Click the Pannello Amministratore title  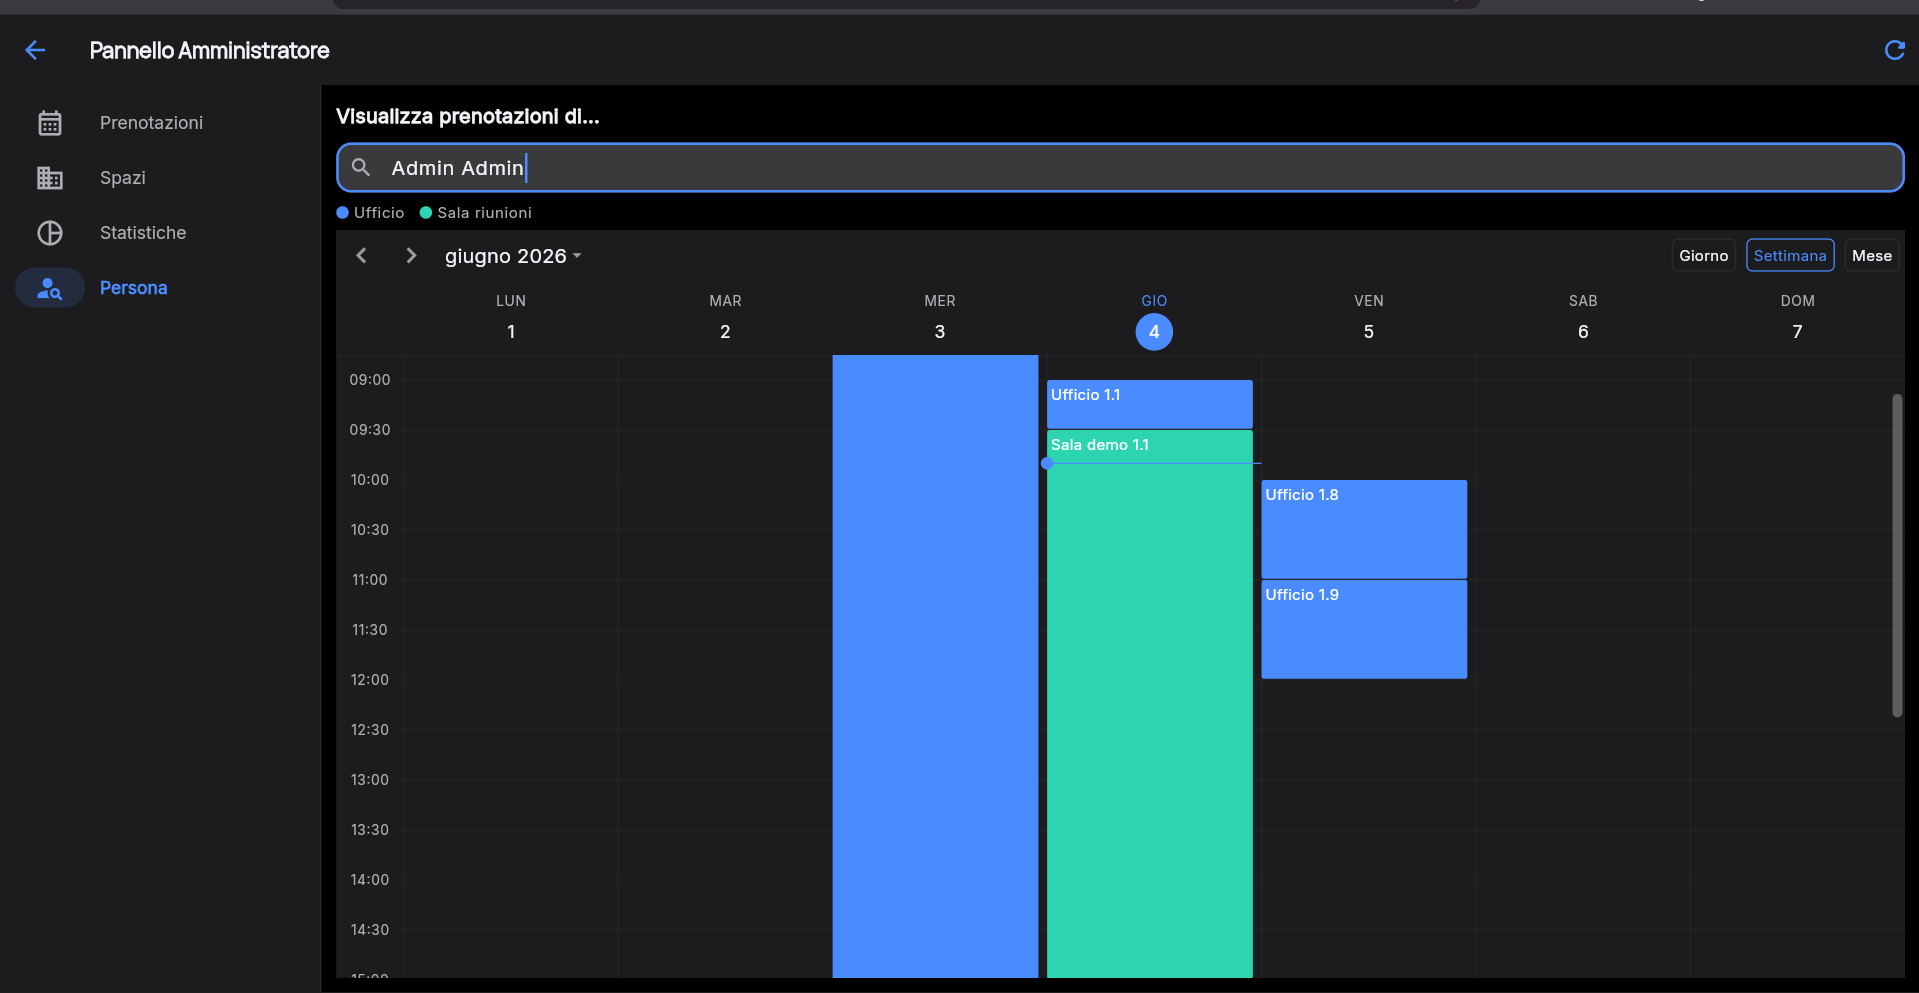[x=209, y=50]
